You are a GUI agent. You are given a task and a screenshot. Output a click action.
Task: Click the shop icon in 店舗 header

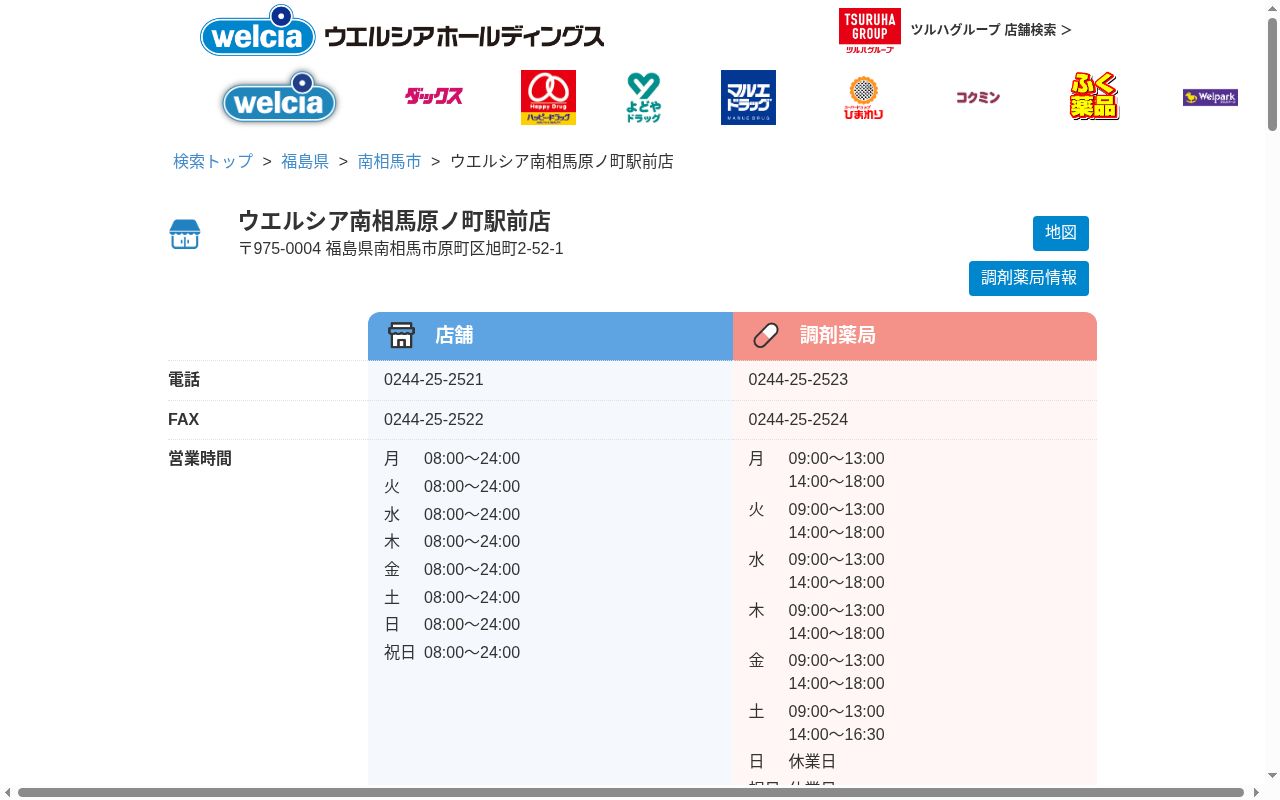pos(401,335)
